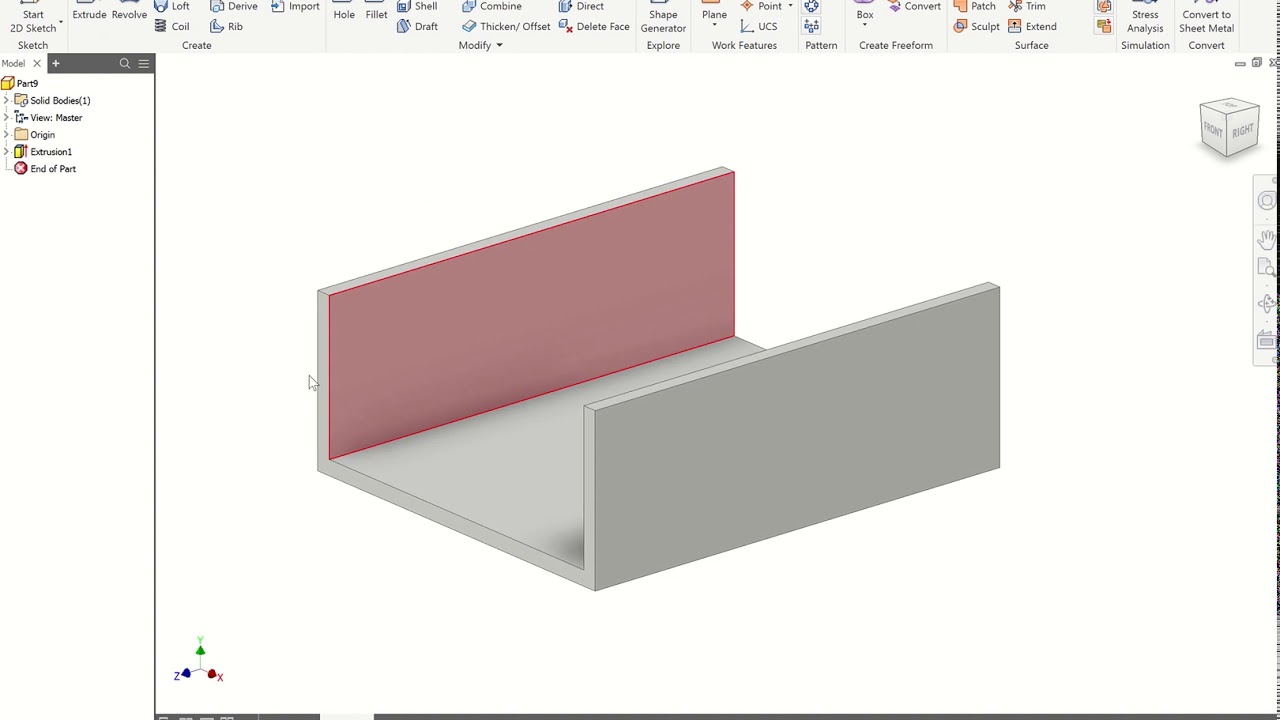Expand the View: Master node
The height and width of the screenshot is (720, 1280).
(6, 117)
